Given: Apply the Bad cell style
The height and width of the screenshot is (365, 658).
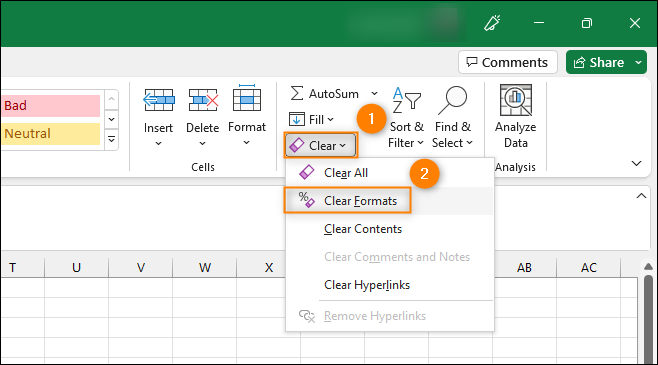Looking at the screenshot, I should click(x=50, y=105).
